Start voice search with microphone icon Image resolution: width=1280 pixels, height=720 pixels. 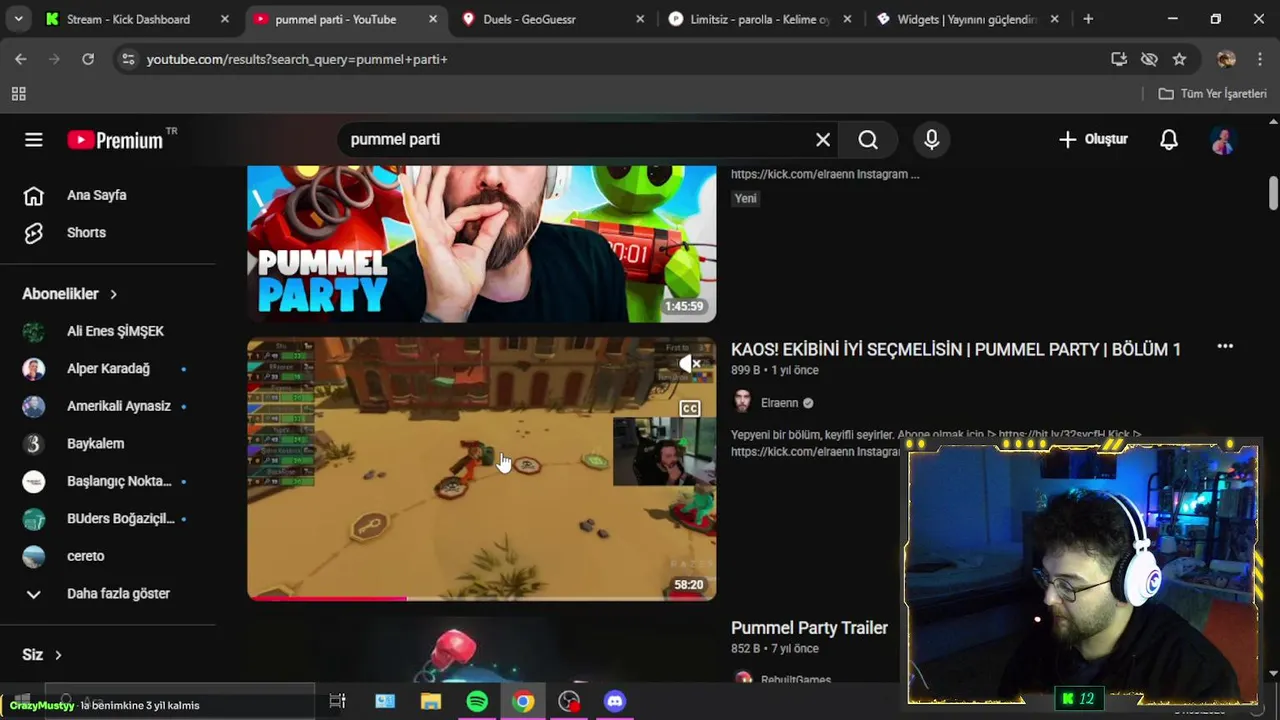[x=931, y=140]
